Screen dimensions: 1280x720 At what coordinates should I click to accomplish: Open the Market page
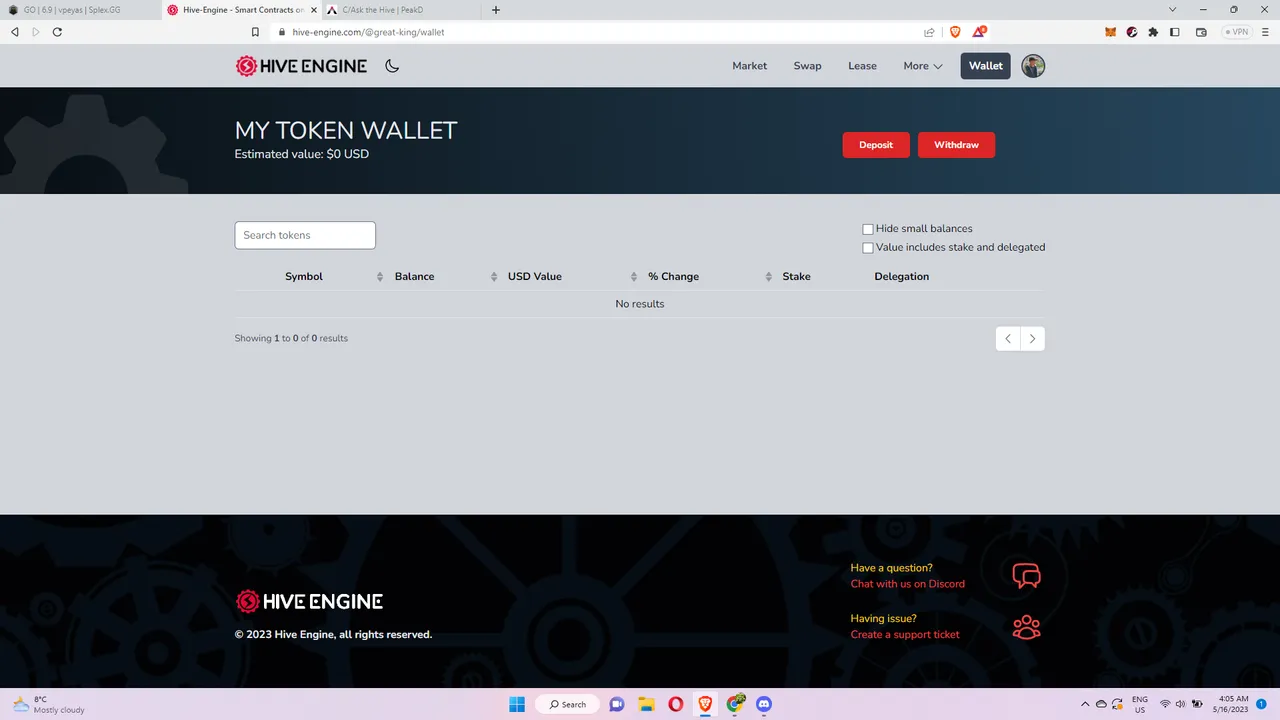click(749, 66)
